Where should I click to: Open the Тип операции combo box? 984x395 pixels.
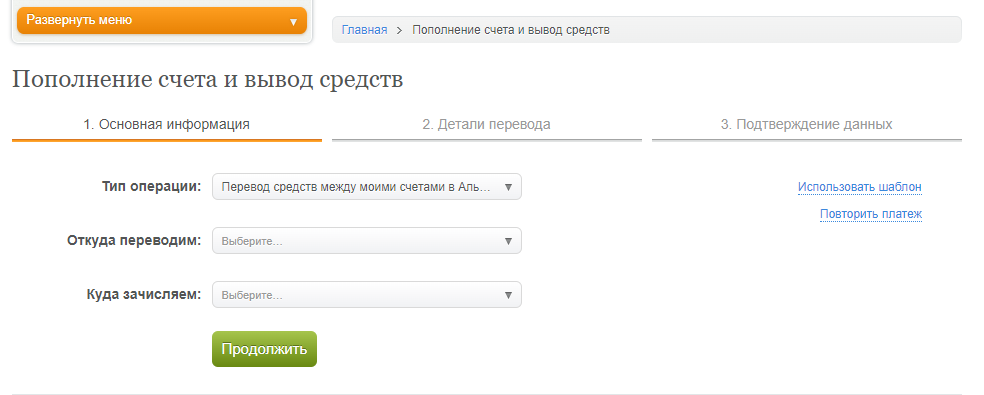click(366, 187)
